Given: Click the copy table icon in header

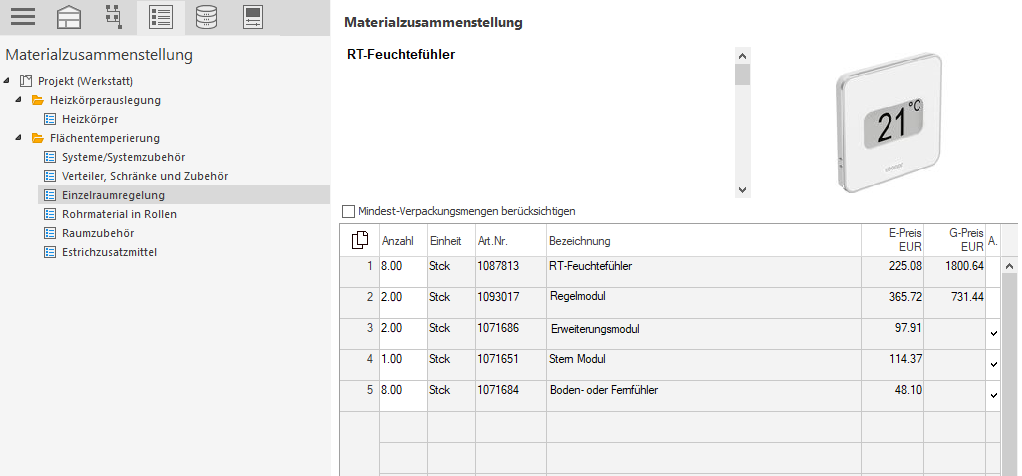Looking at the screenshot, I should tap(360, 240).
